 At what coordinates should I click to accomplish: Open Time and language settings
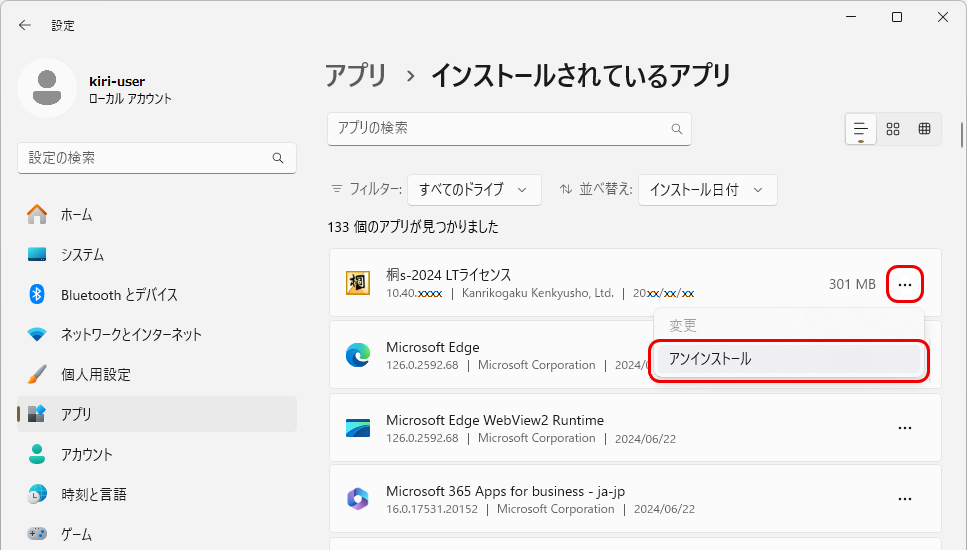tap(157, 495)
